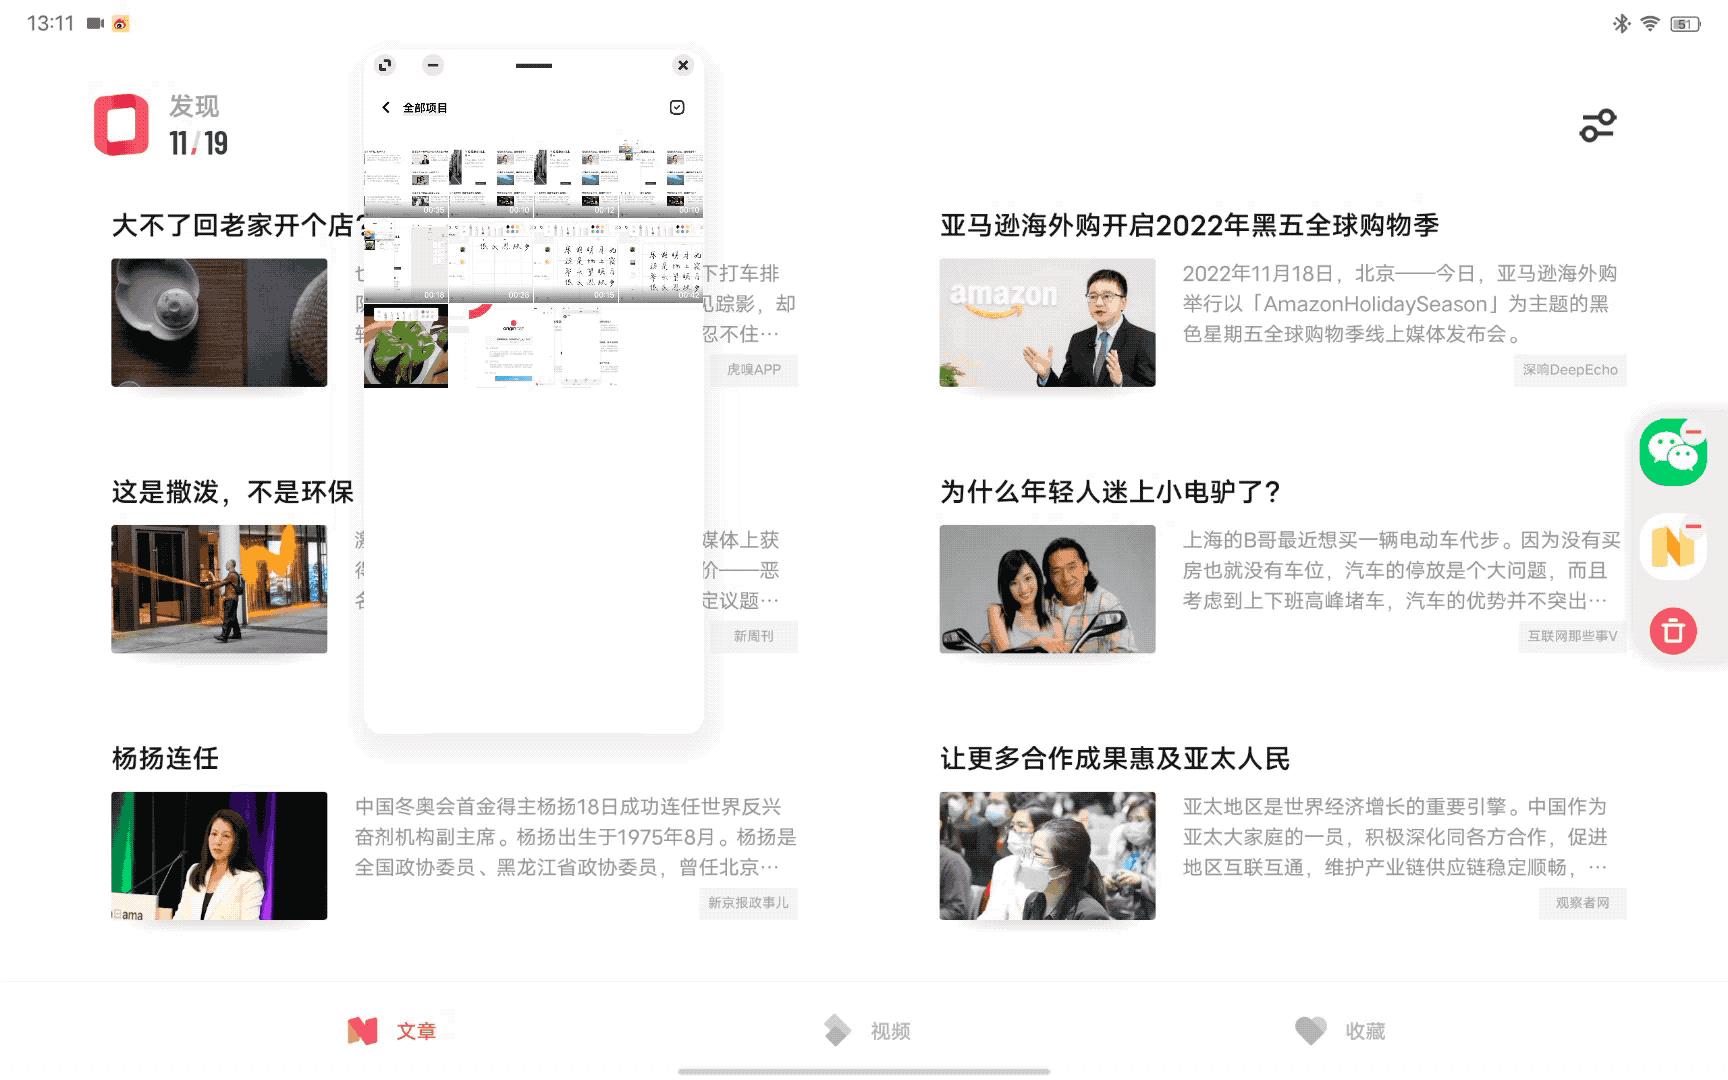Close the floating gallery window

[x=683, y=65]
